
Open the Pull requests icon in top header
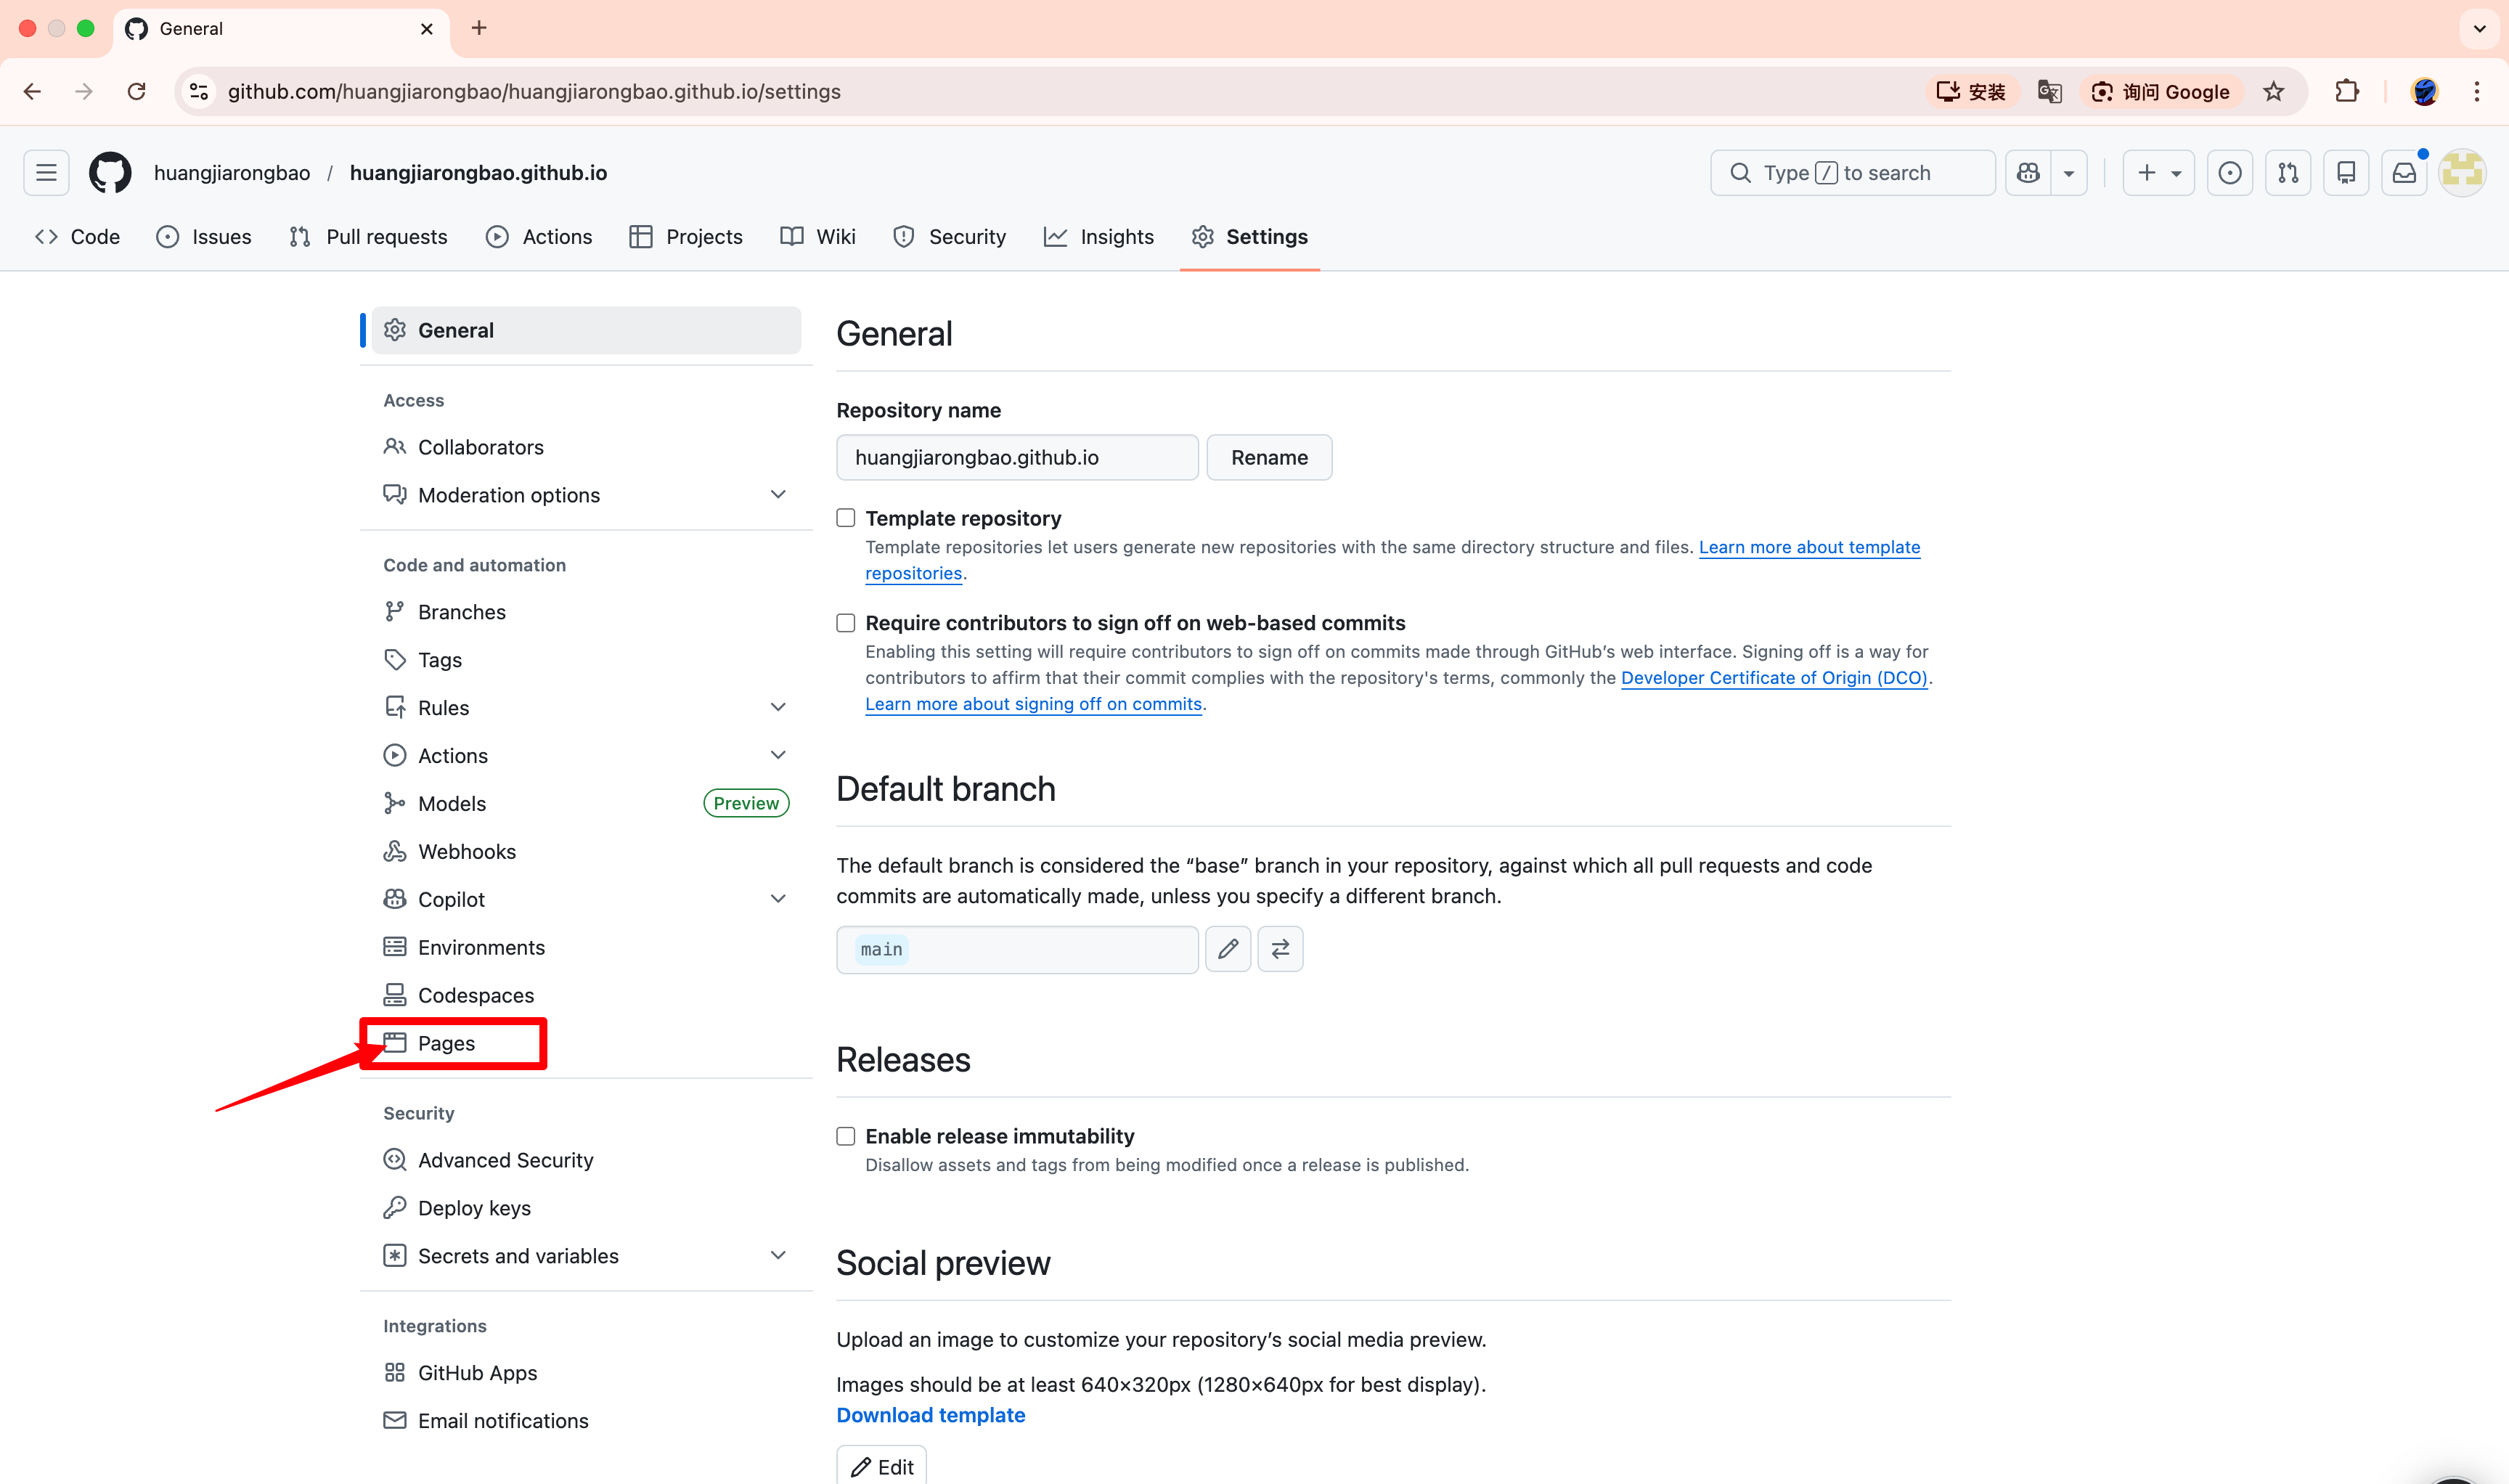coord(2288,173)
